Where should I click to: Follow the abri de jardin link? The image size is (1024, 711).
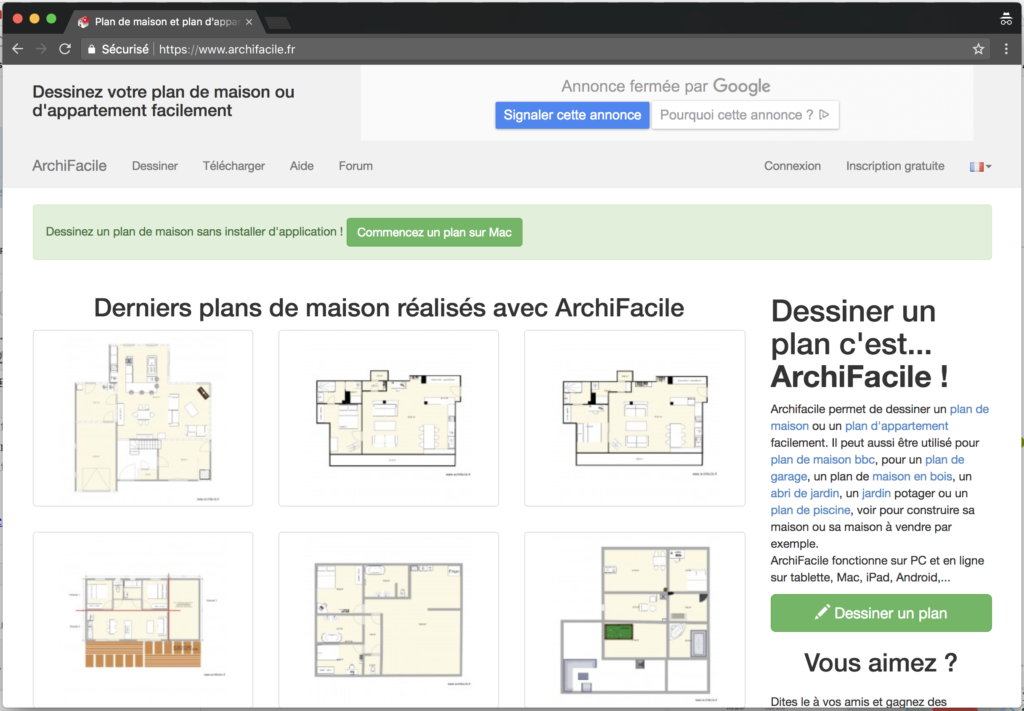coord(805,494)
